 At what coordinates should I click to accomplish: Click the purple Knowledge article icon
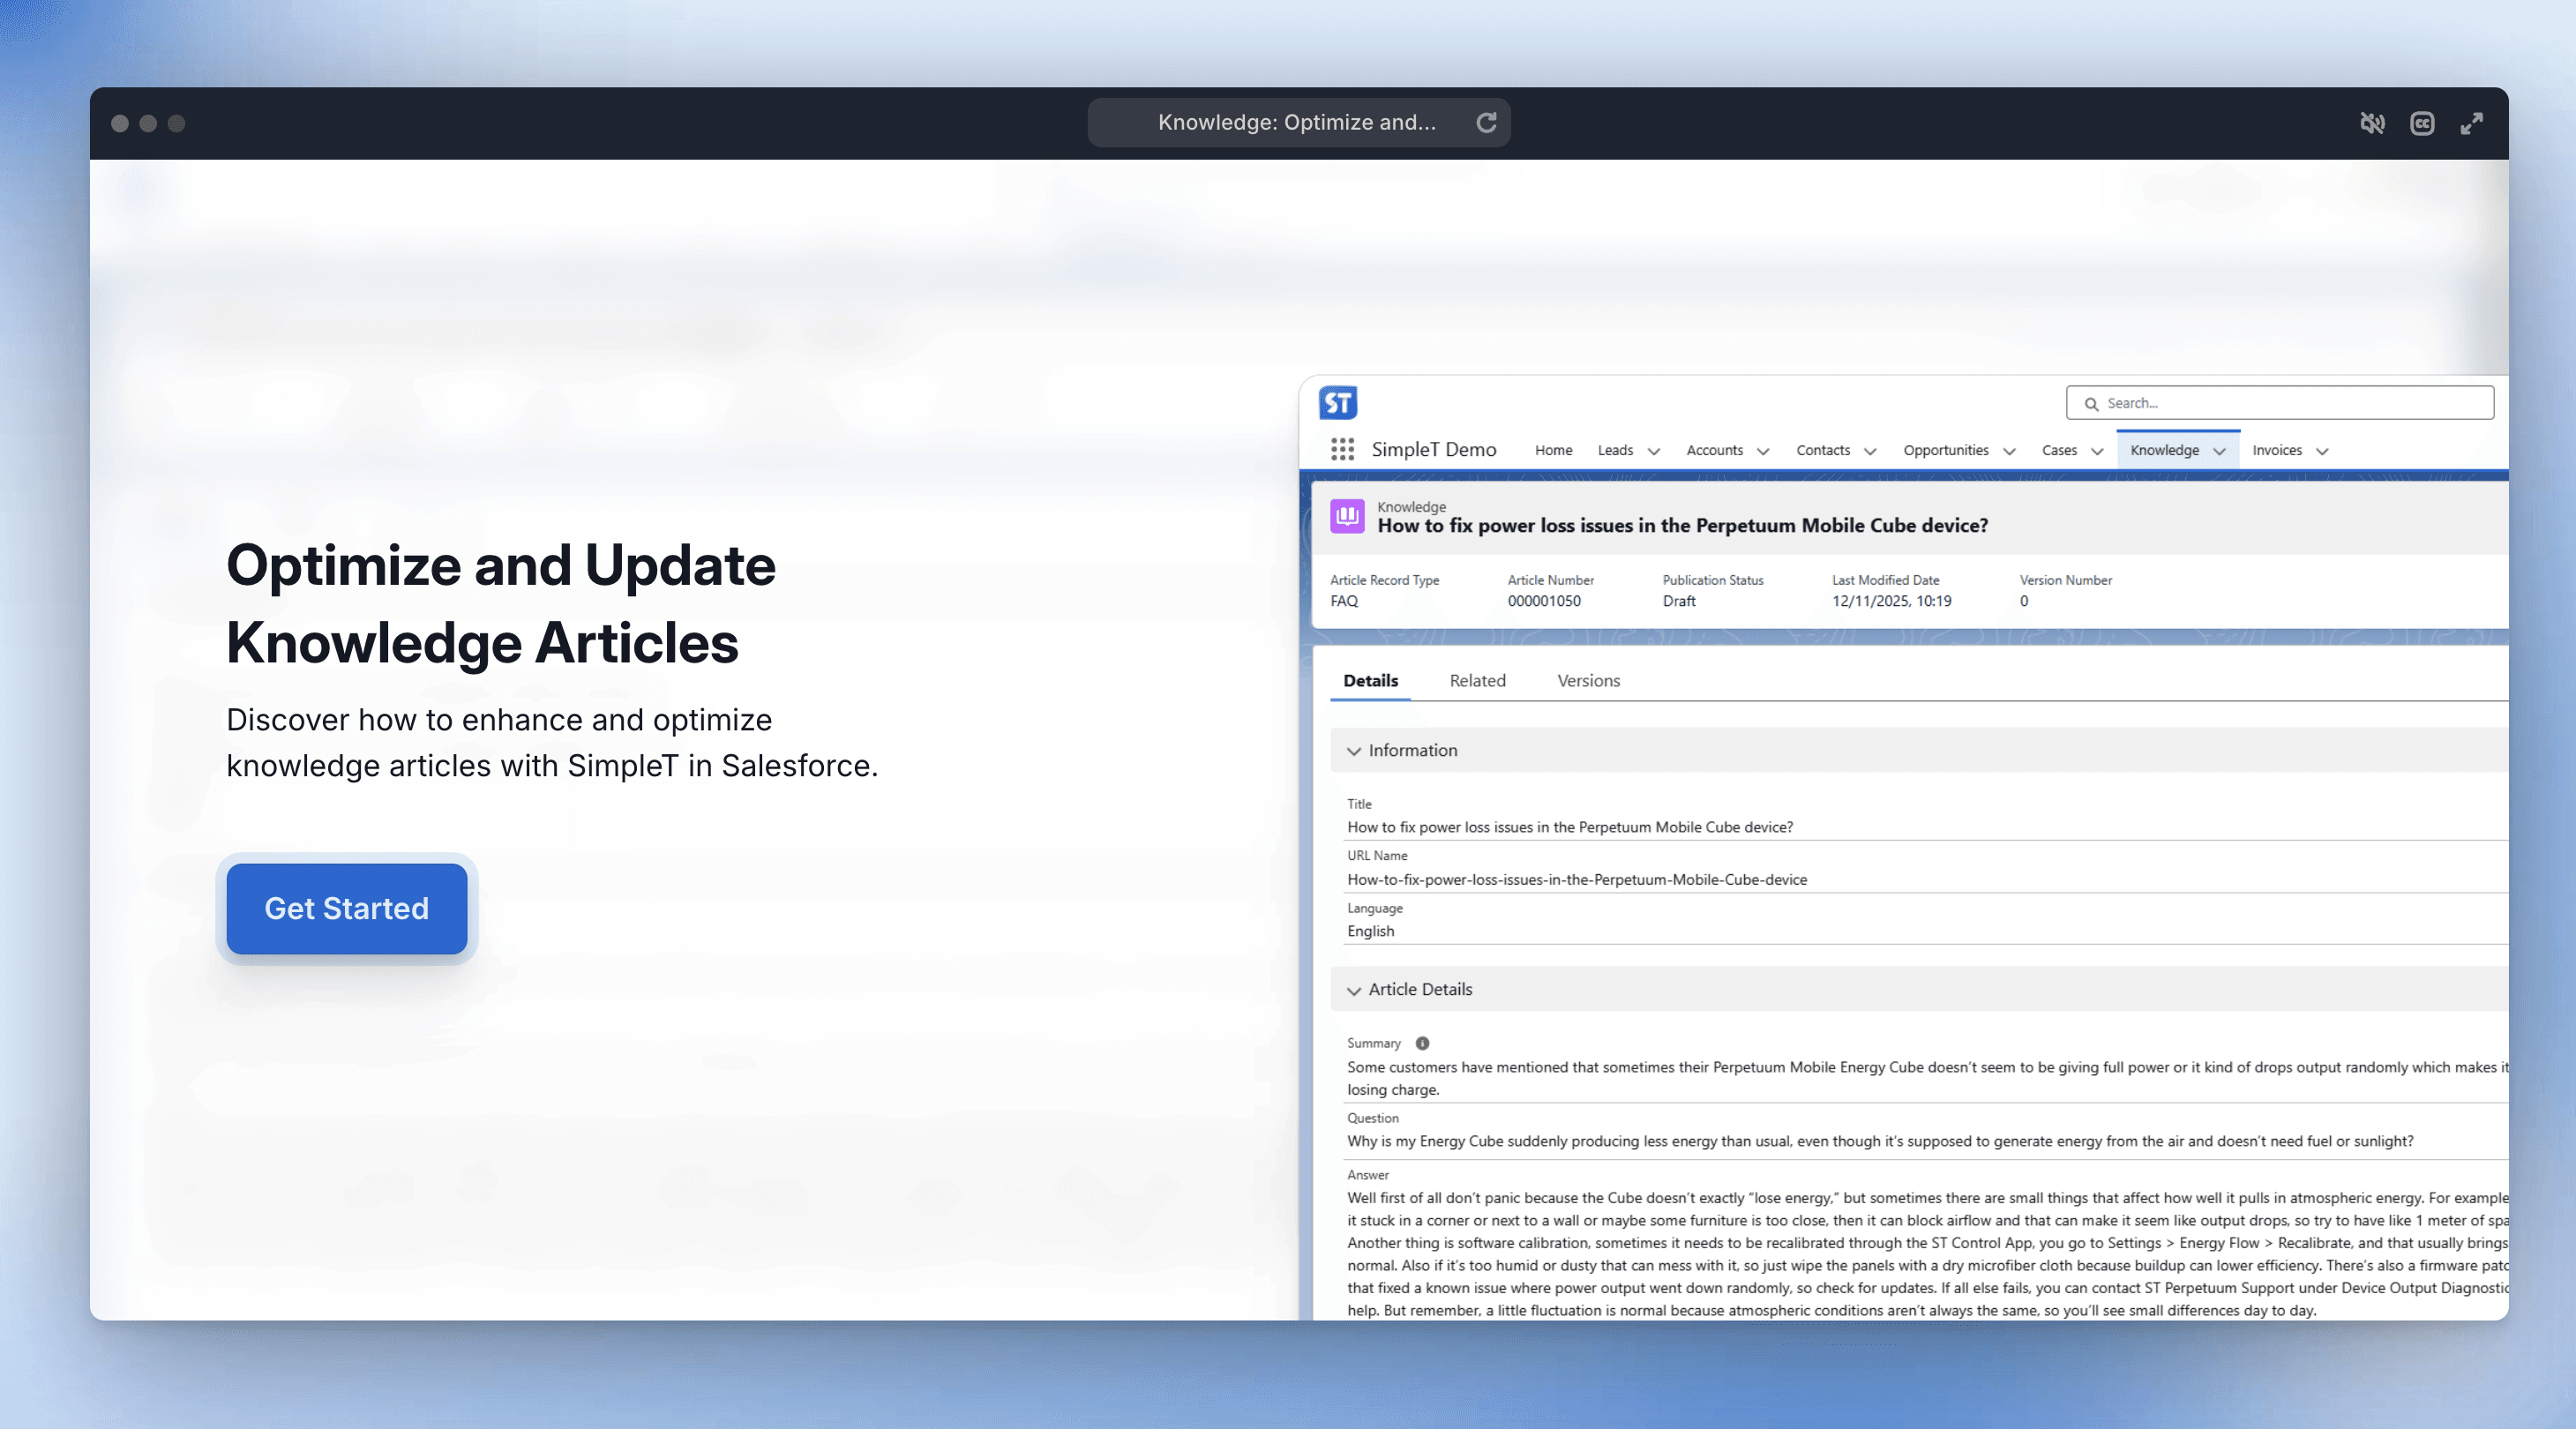1347,516
